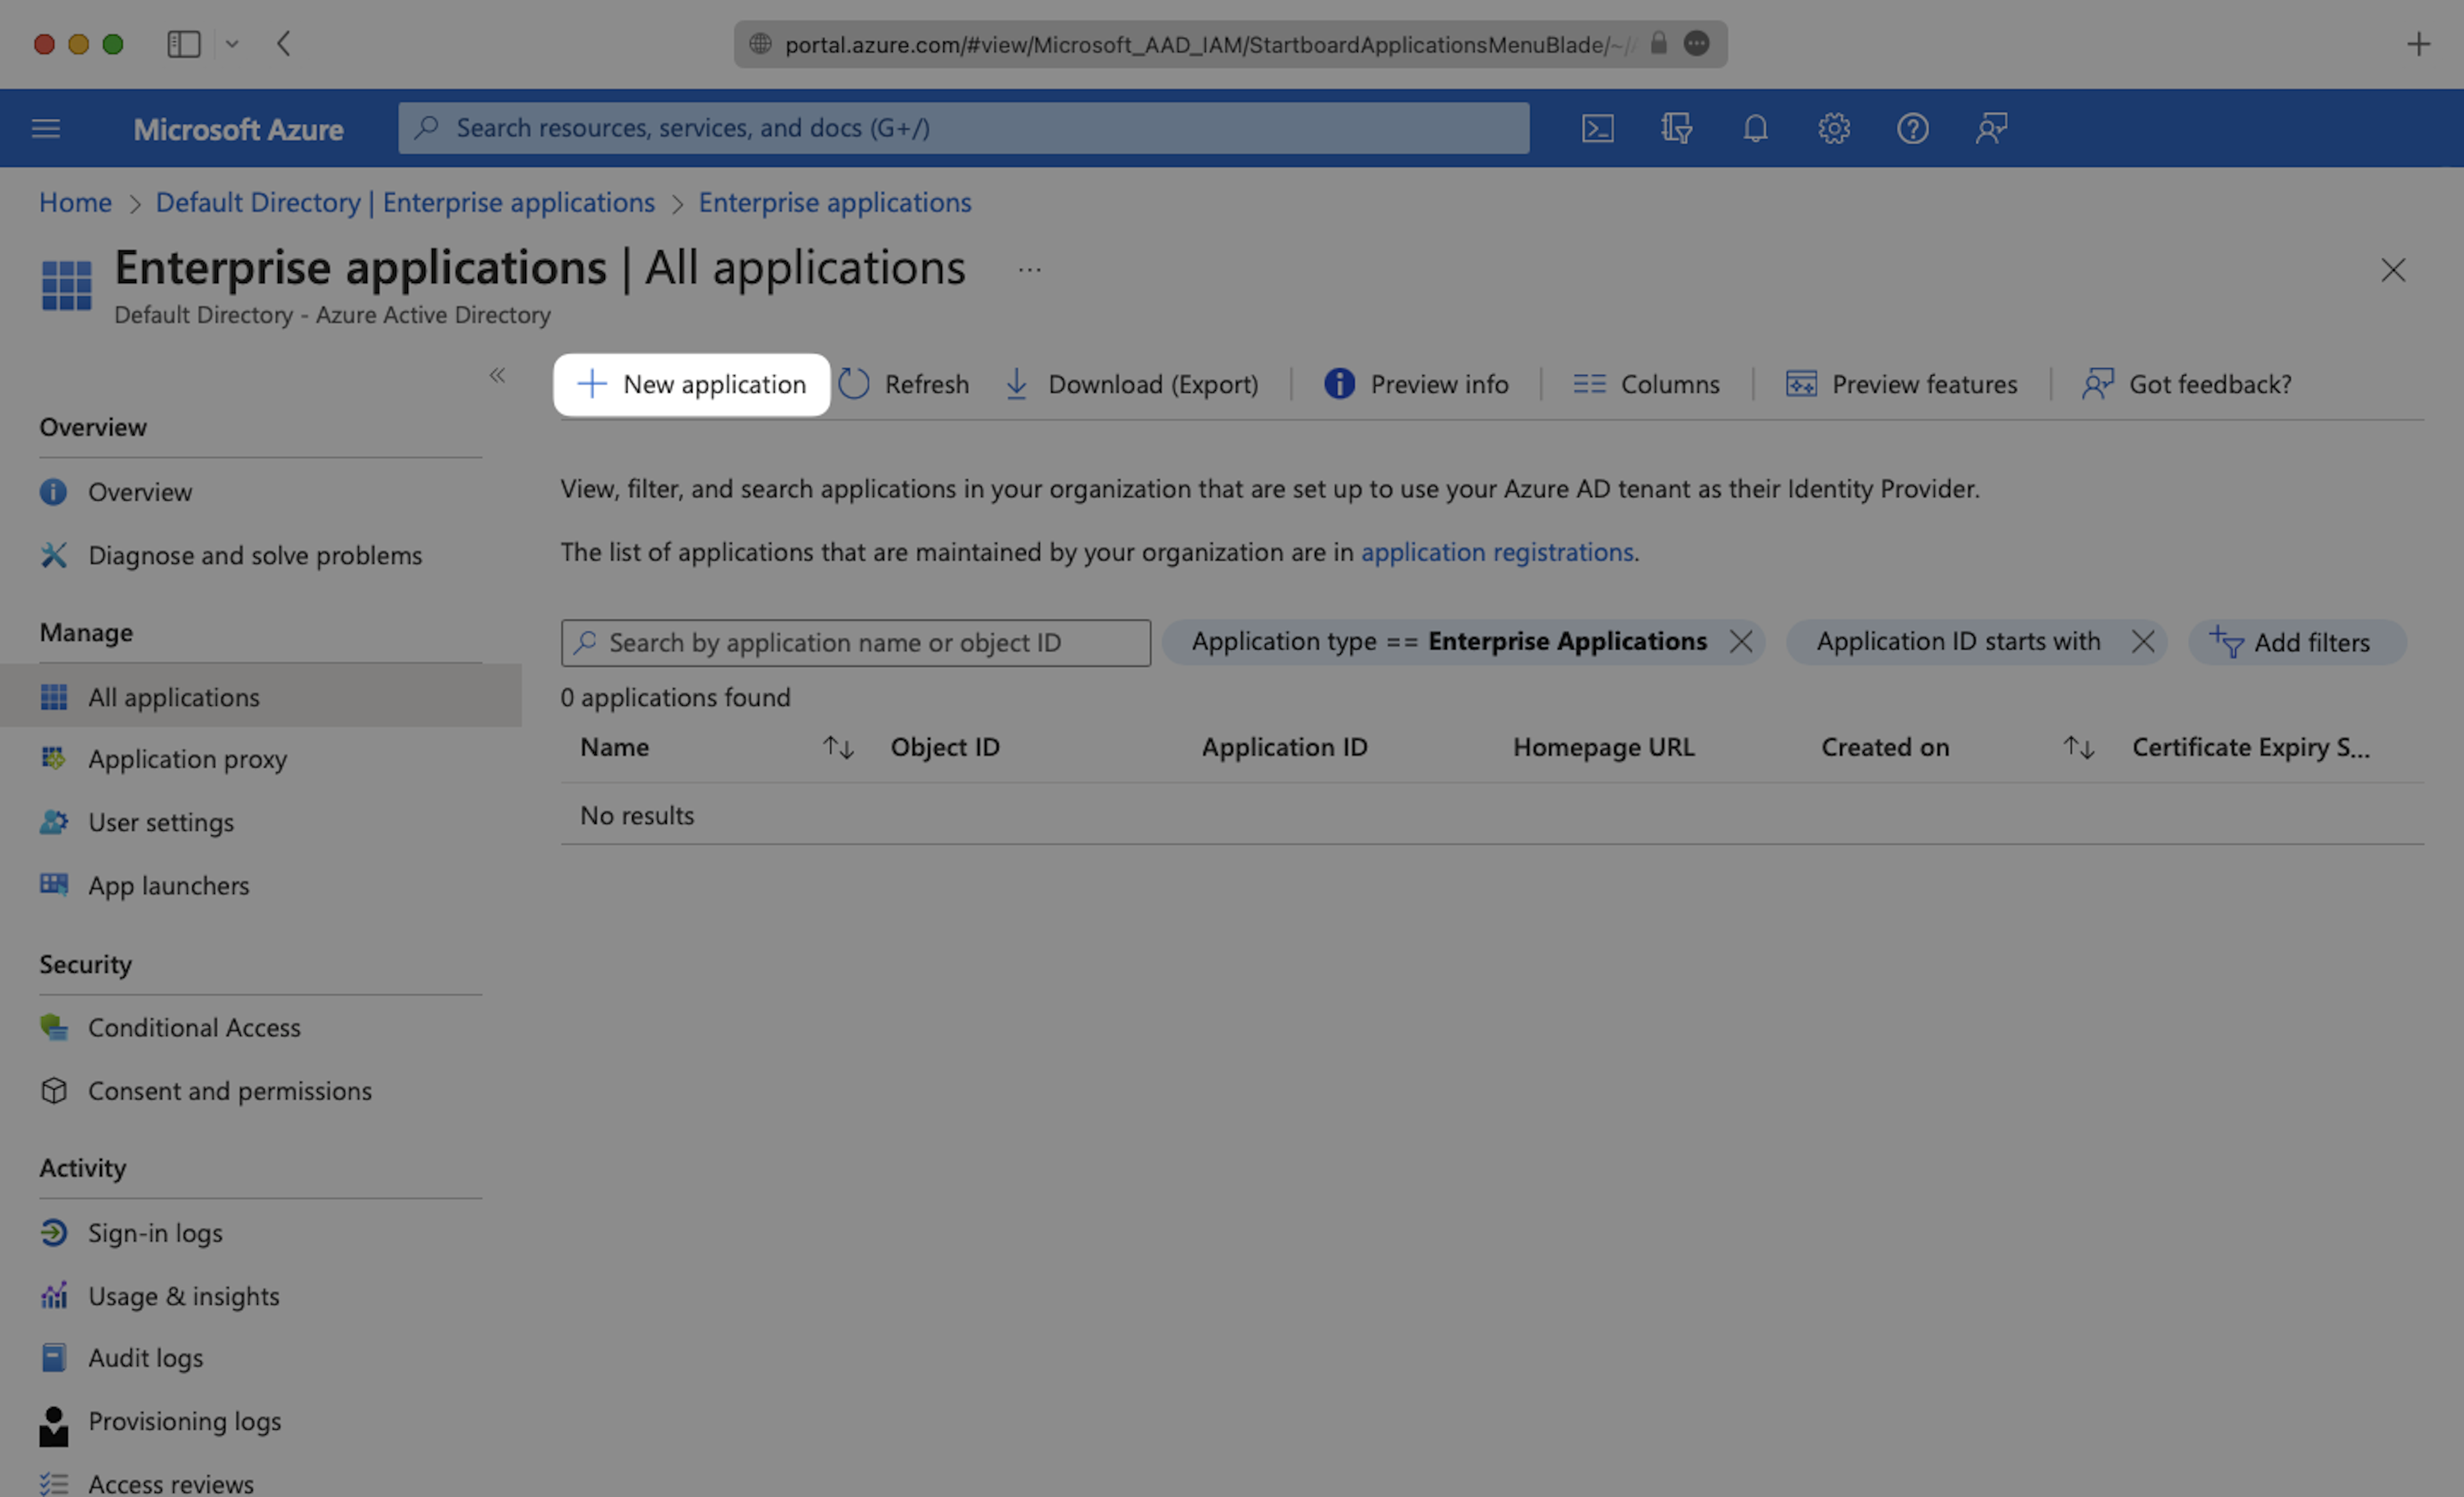
Task: Open Cloud Shell from the top bar
Action: [1597, 128]
